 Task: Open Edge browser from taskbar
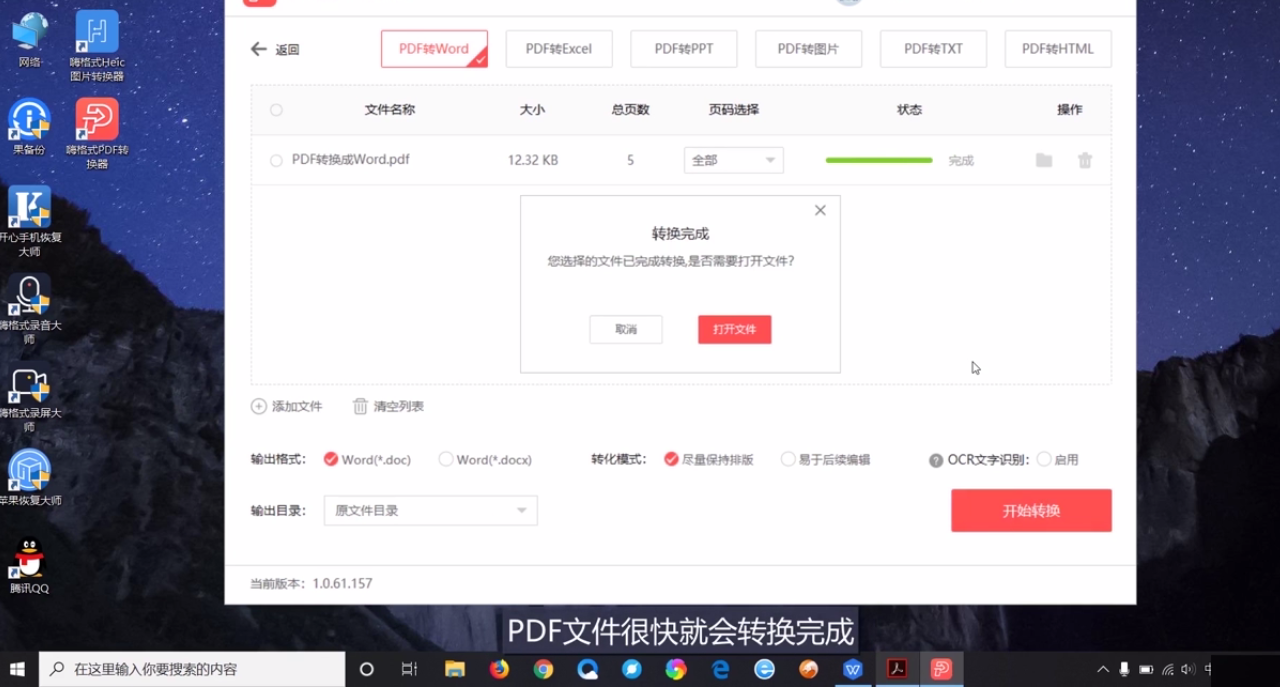(721, 669)
